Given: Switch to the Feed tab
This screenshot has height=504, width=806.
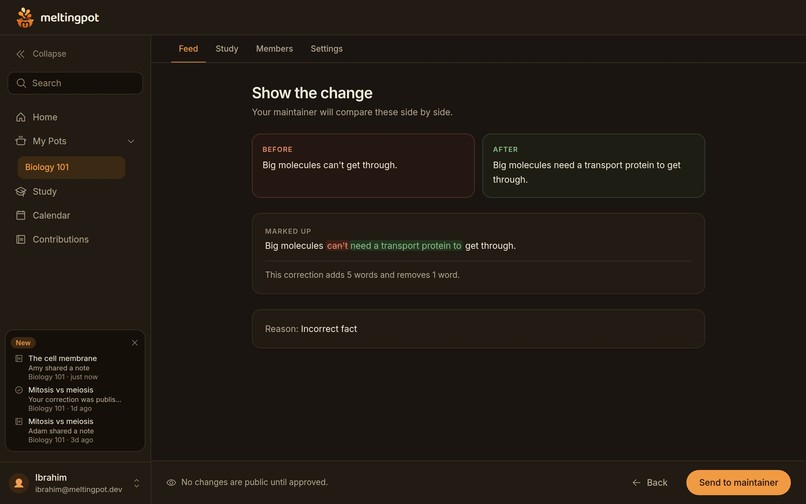Looking at the screenshot, I should click(188, 49).
